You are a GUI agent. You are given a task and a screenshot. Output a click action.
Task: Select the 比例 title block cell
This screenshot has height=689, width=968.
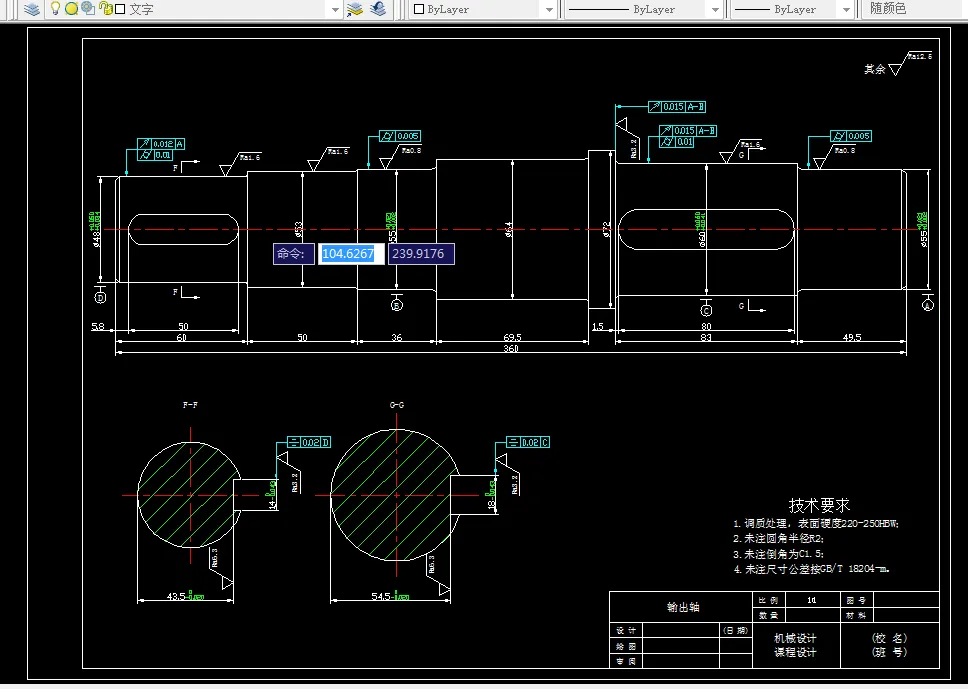pos(768,600)
